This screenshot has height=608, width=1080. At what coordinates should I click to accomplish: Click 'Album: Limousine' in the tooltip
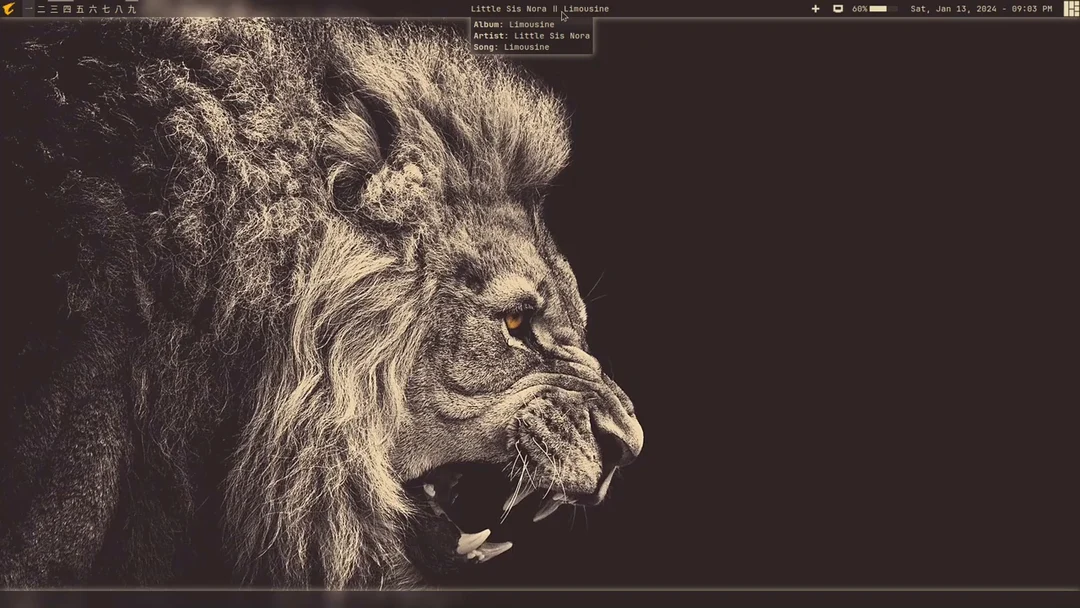[514, 23]
